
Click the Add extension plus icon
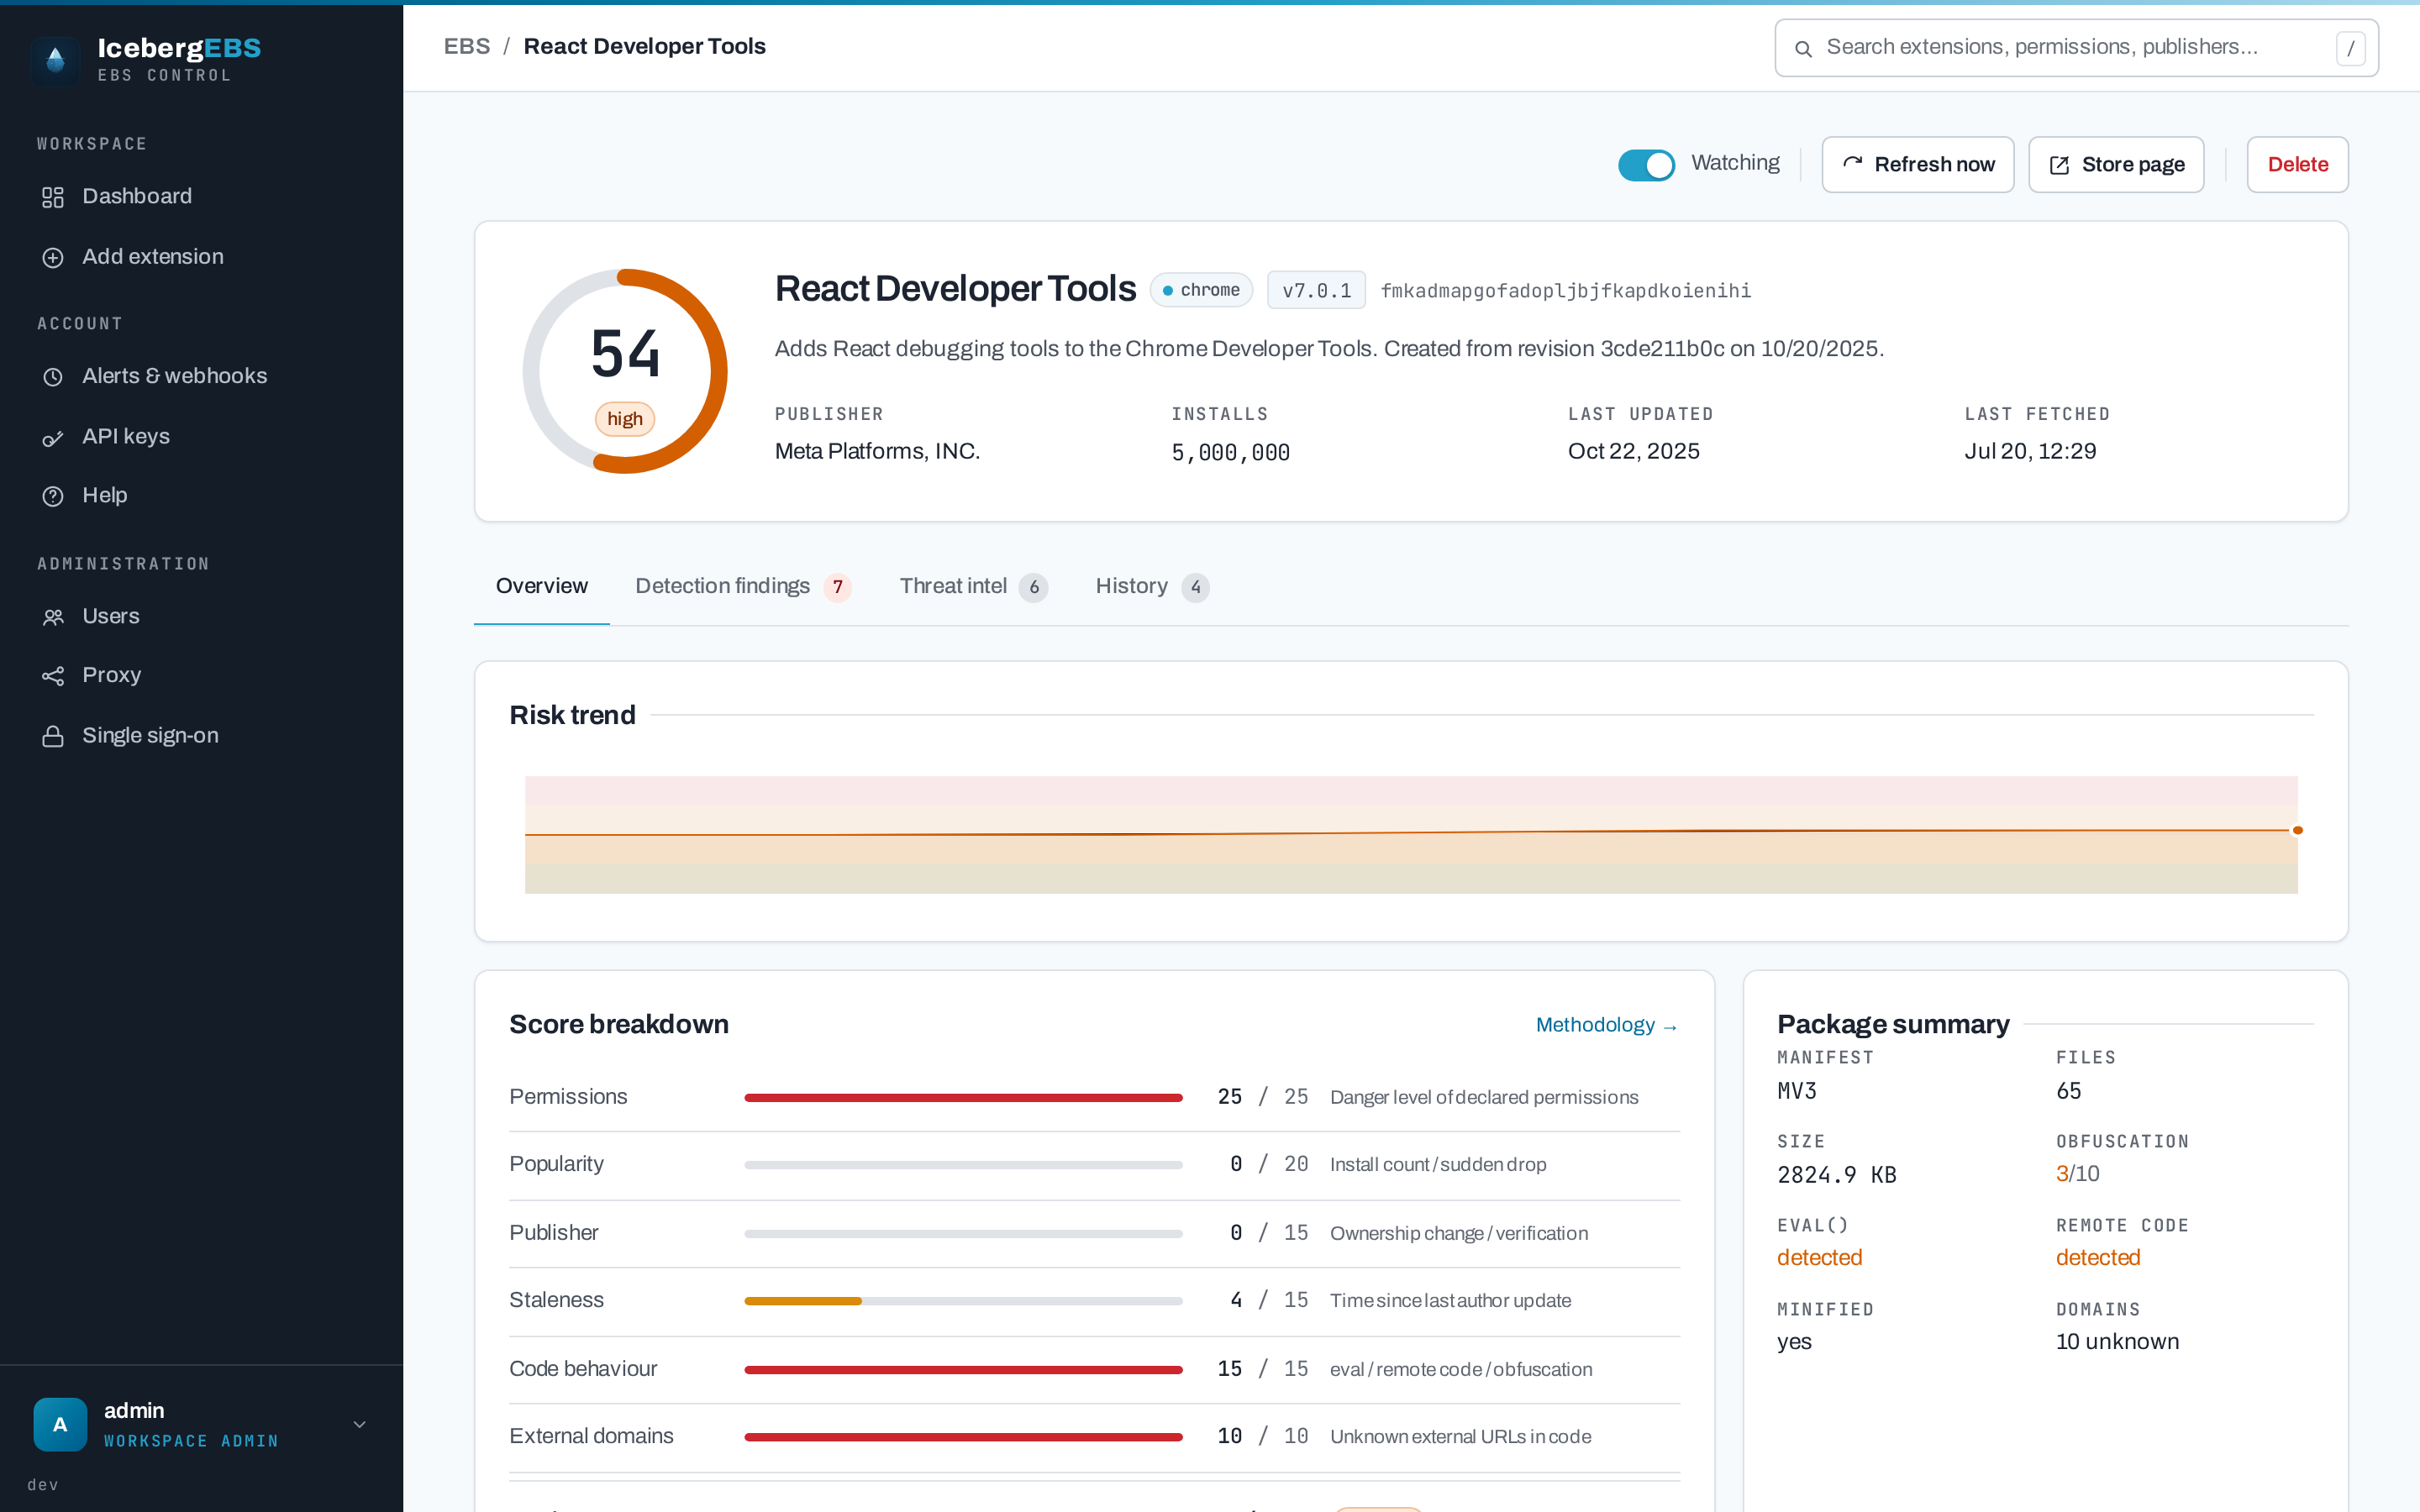point(53,257)
